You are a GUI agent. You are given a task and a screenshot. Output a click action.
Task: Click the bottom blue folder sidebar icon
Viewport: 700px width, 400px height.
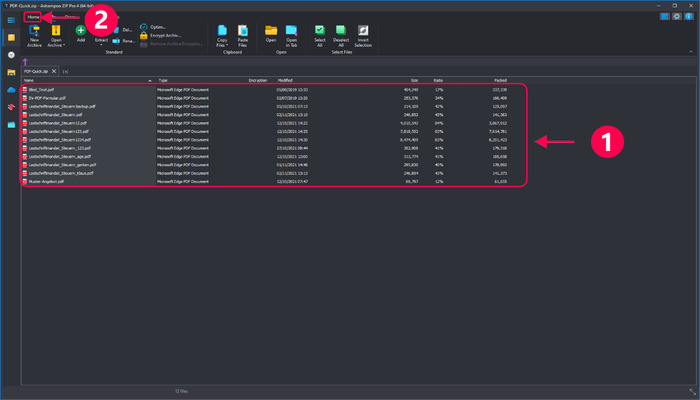(x=11, y=125)
